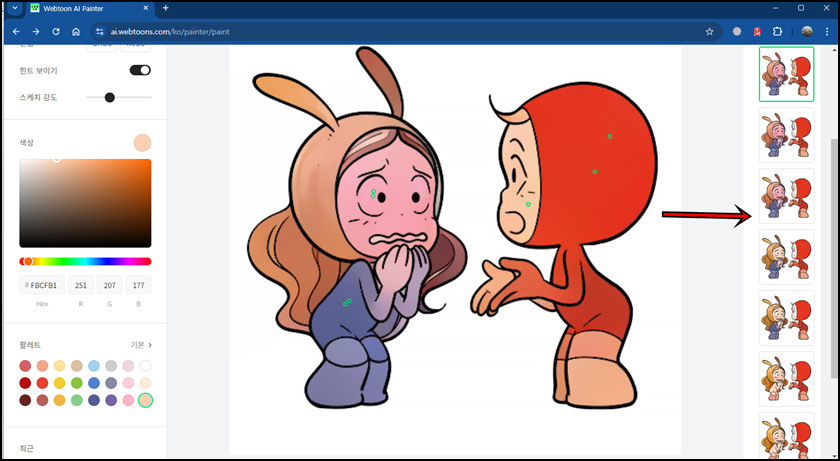Click the browser forward arrow
The image size is (840, 461).
point(36,32)
